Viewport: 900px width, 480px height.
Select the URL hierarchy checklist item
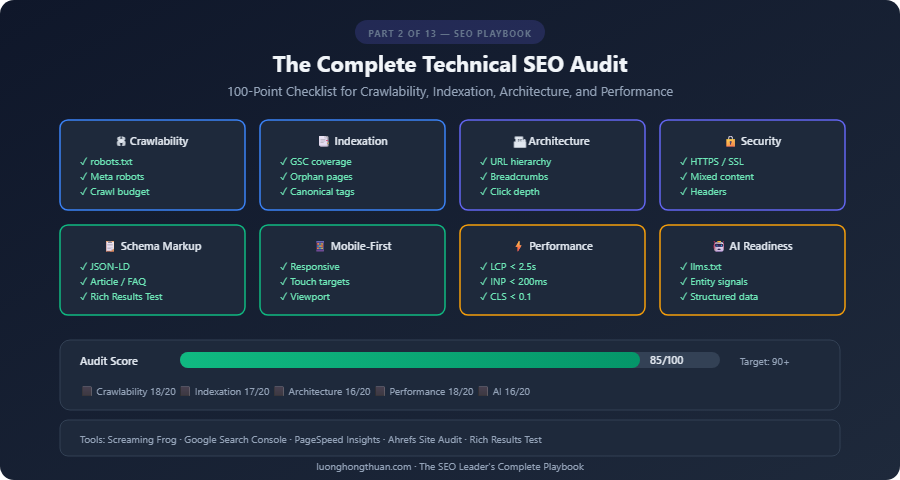coord(515,162)
